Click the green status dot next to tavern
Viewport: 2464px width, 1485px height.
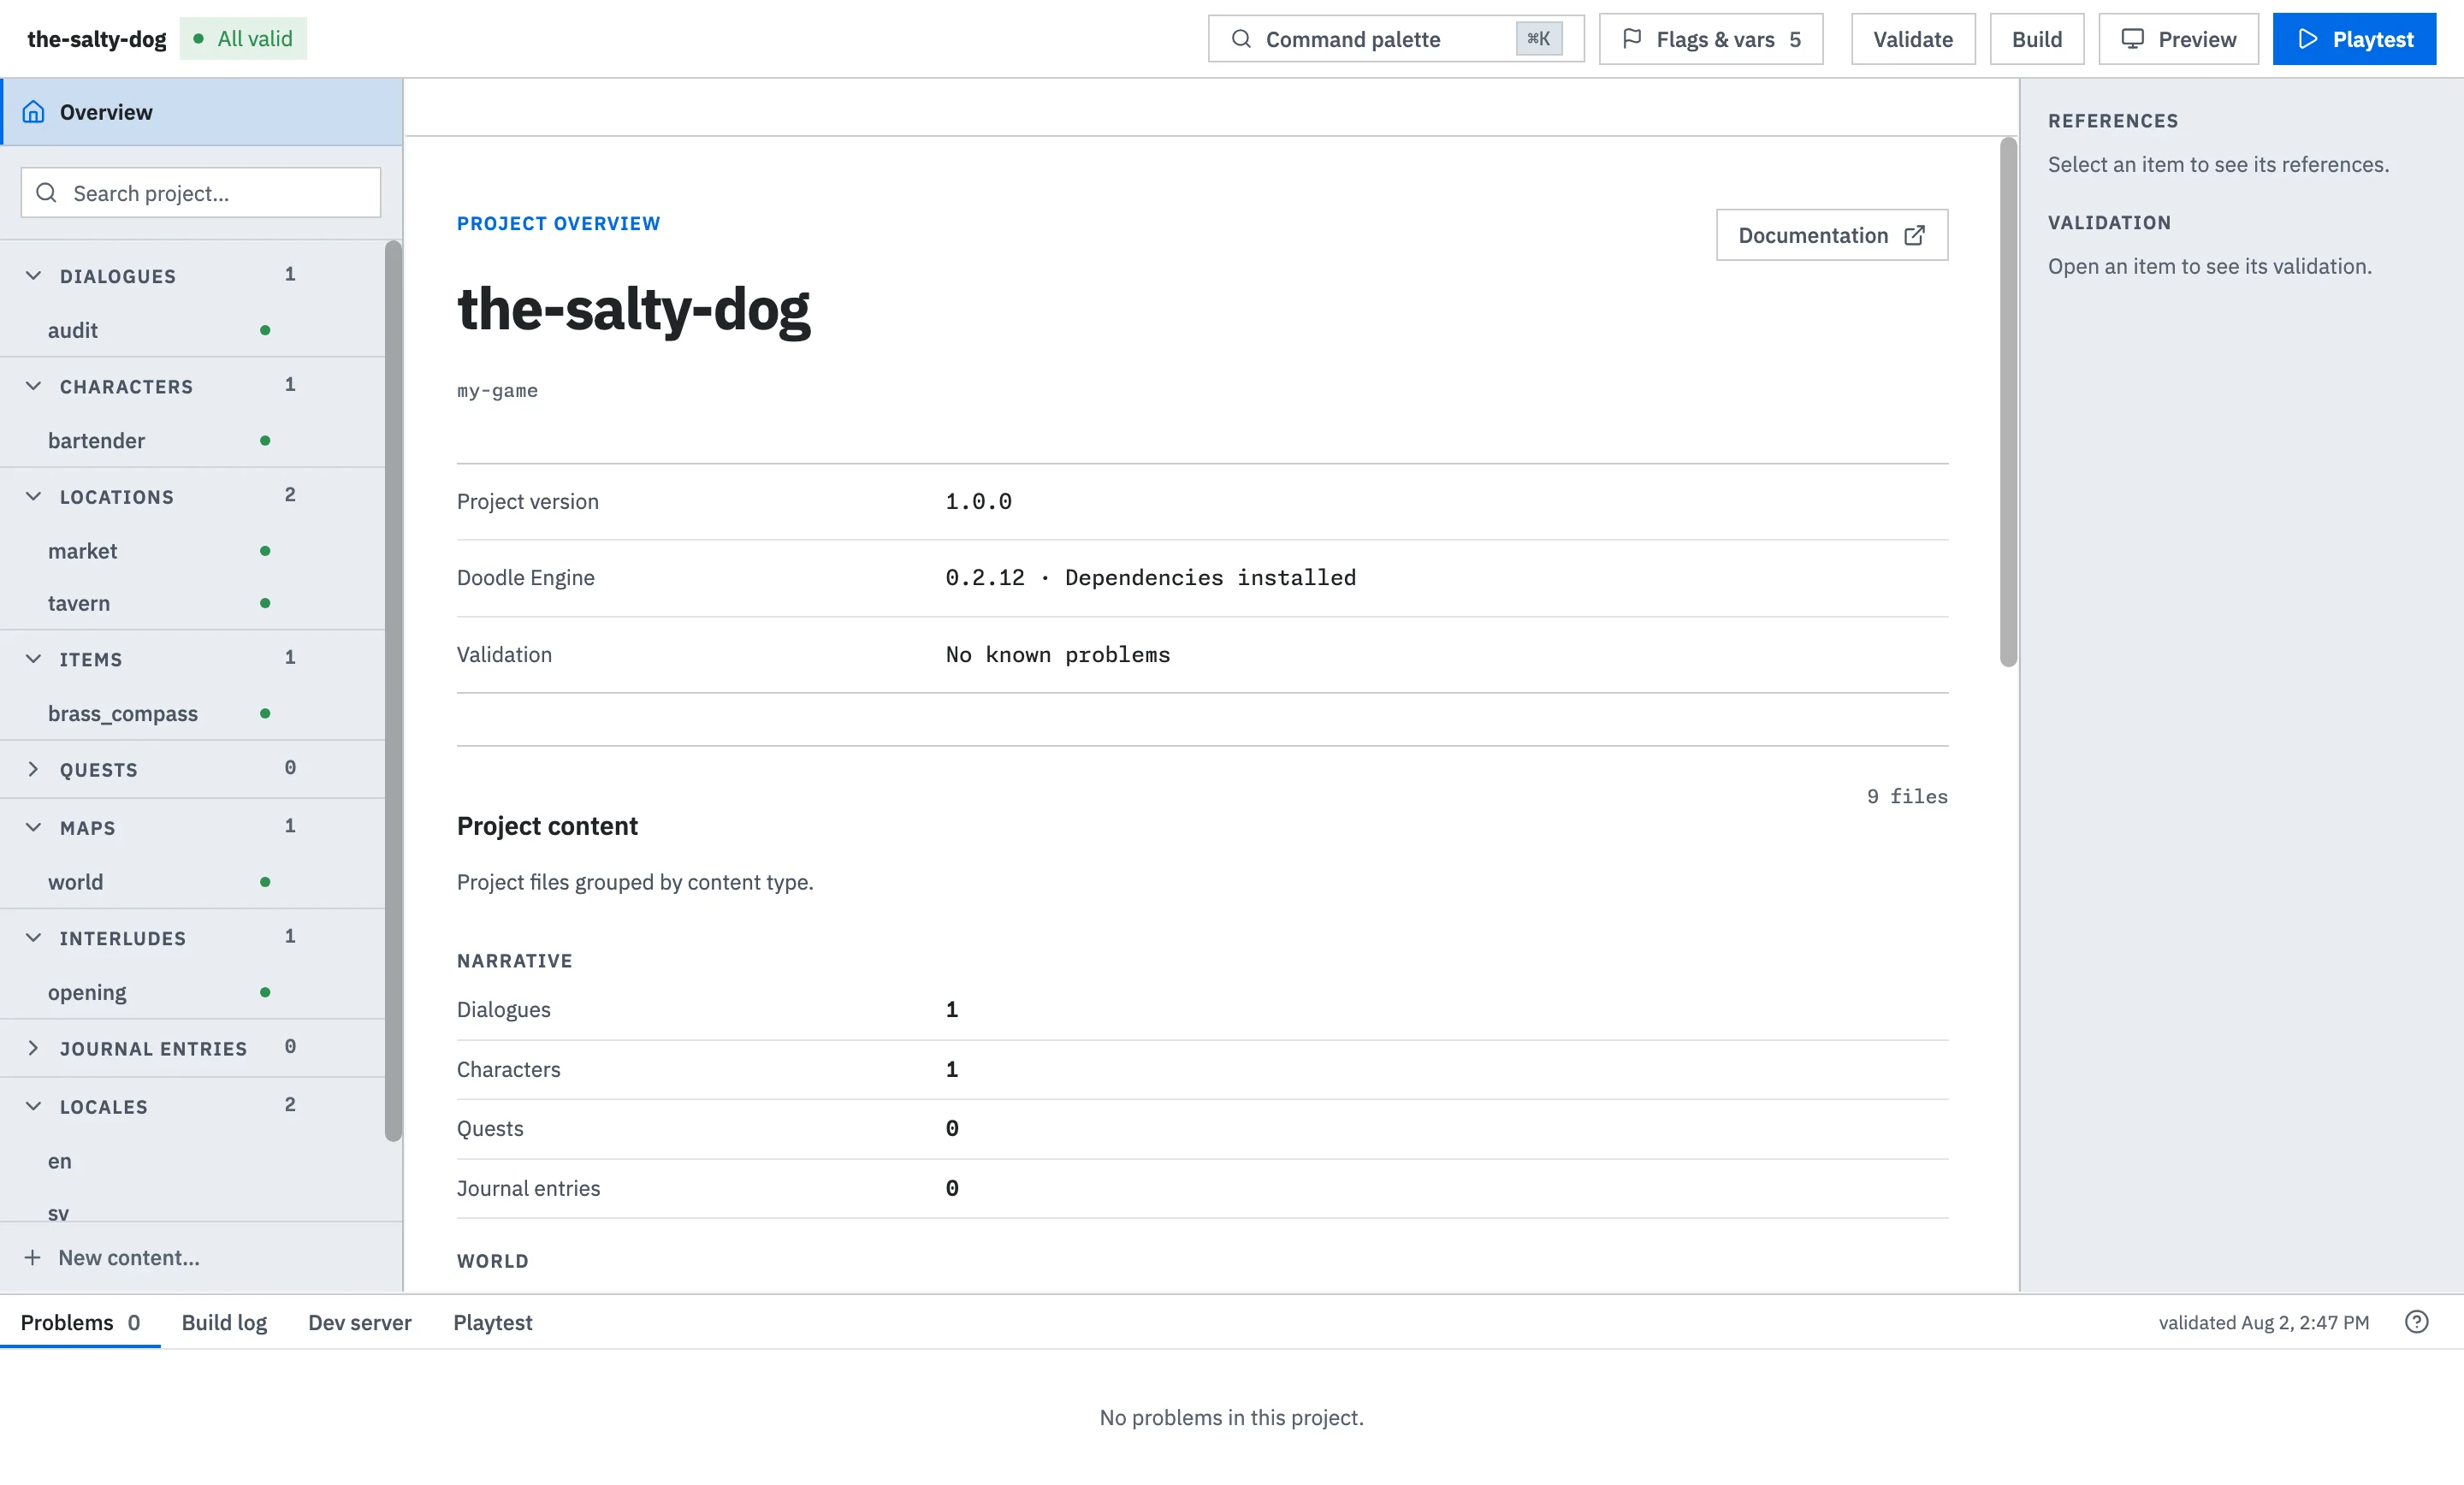pos(265,603)
